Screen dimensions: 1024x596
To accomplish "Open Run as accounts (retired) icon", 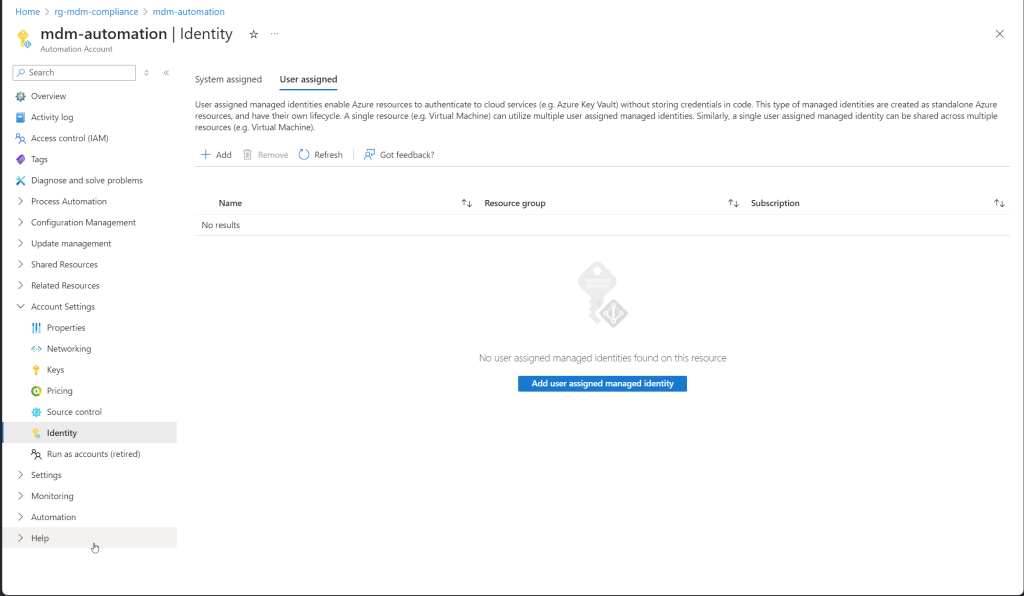I will [36, 454].
